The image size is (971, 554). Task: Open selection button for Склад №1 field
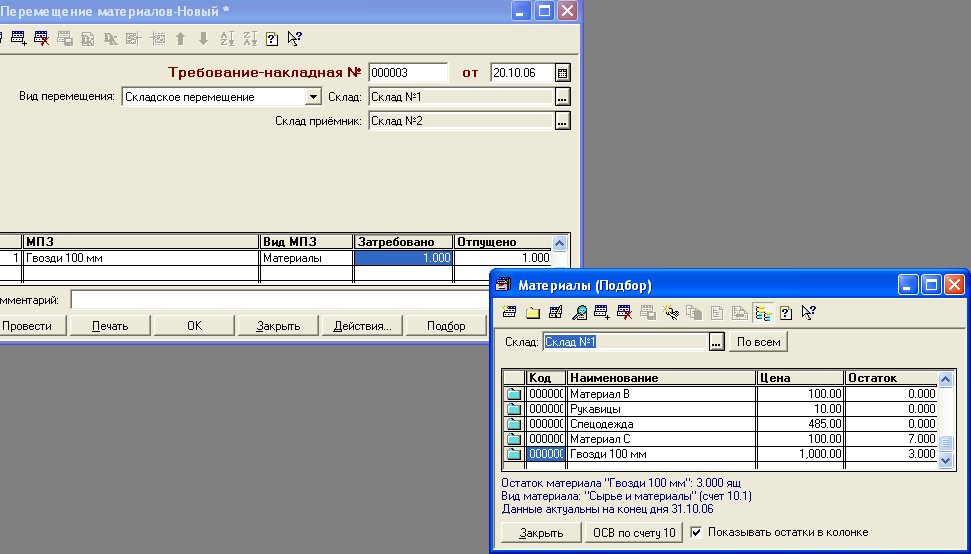(562, 97)
